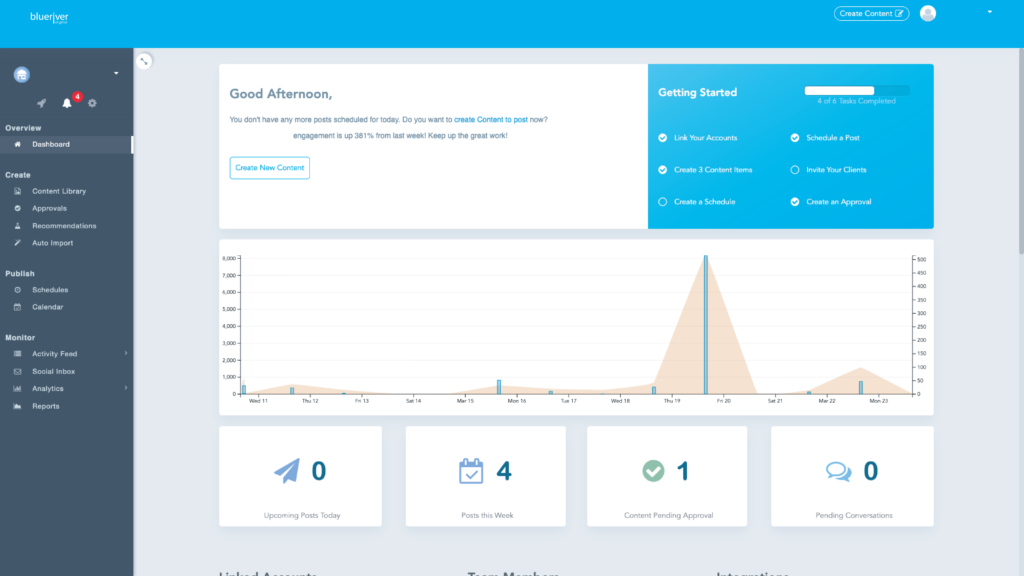Click the Getting Started progress bar

click(x=857, y=90)
